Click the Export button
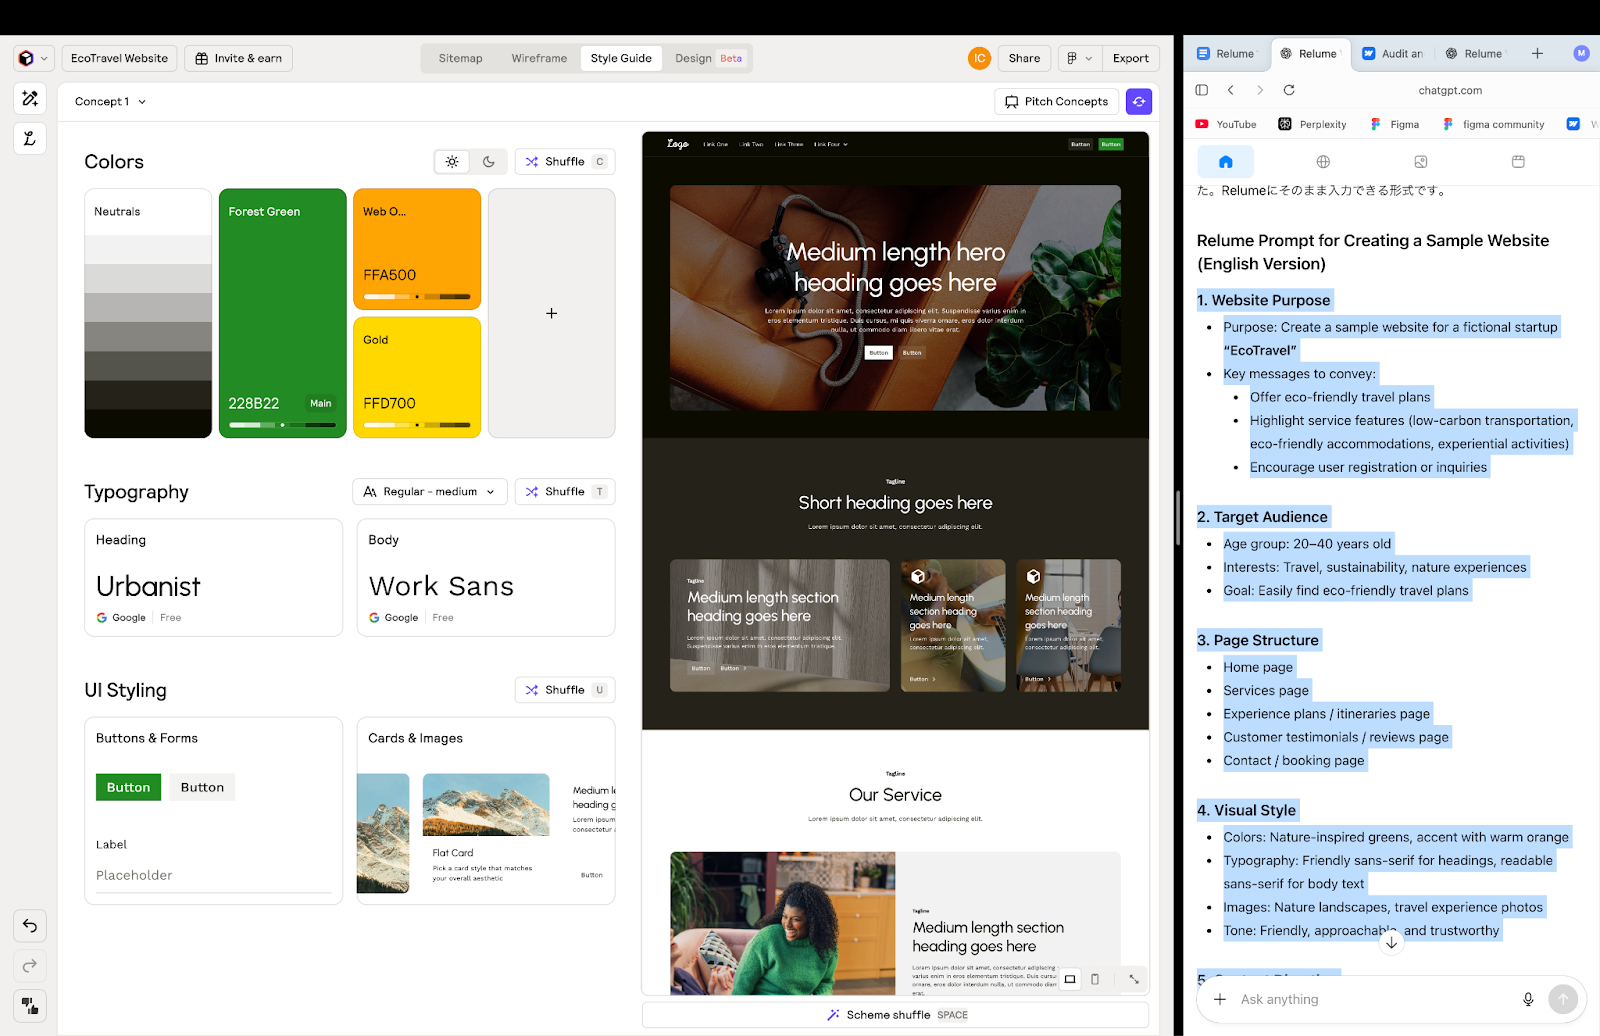The height and width of the screenshot is (1036, 1600). tap(1131, 58)
